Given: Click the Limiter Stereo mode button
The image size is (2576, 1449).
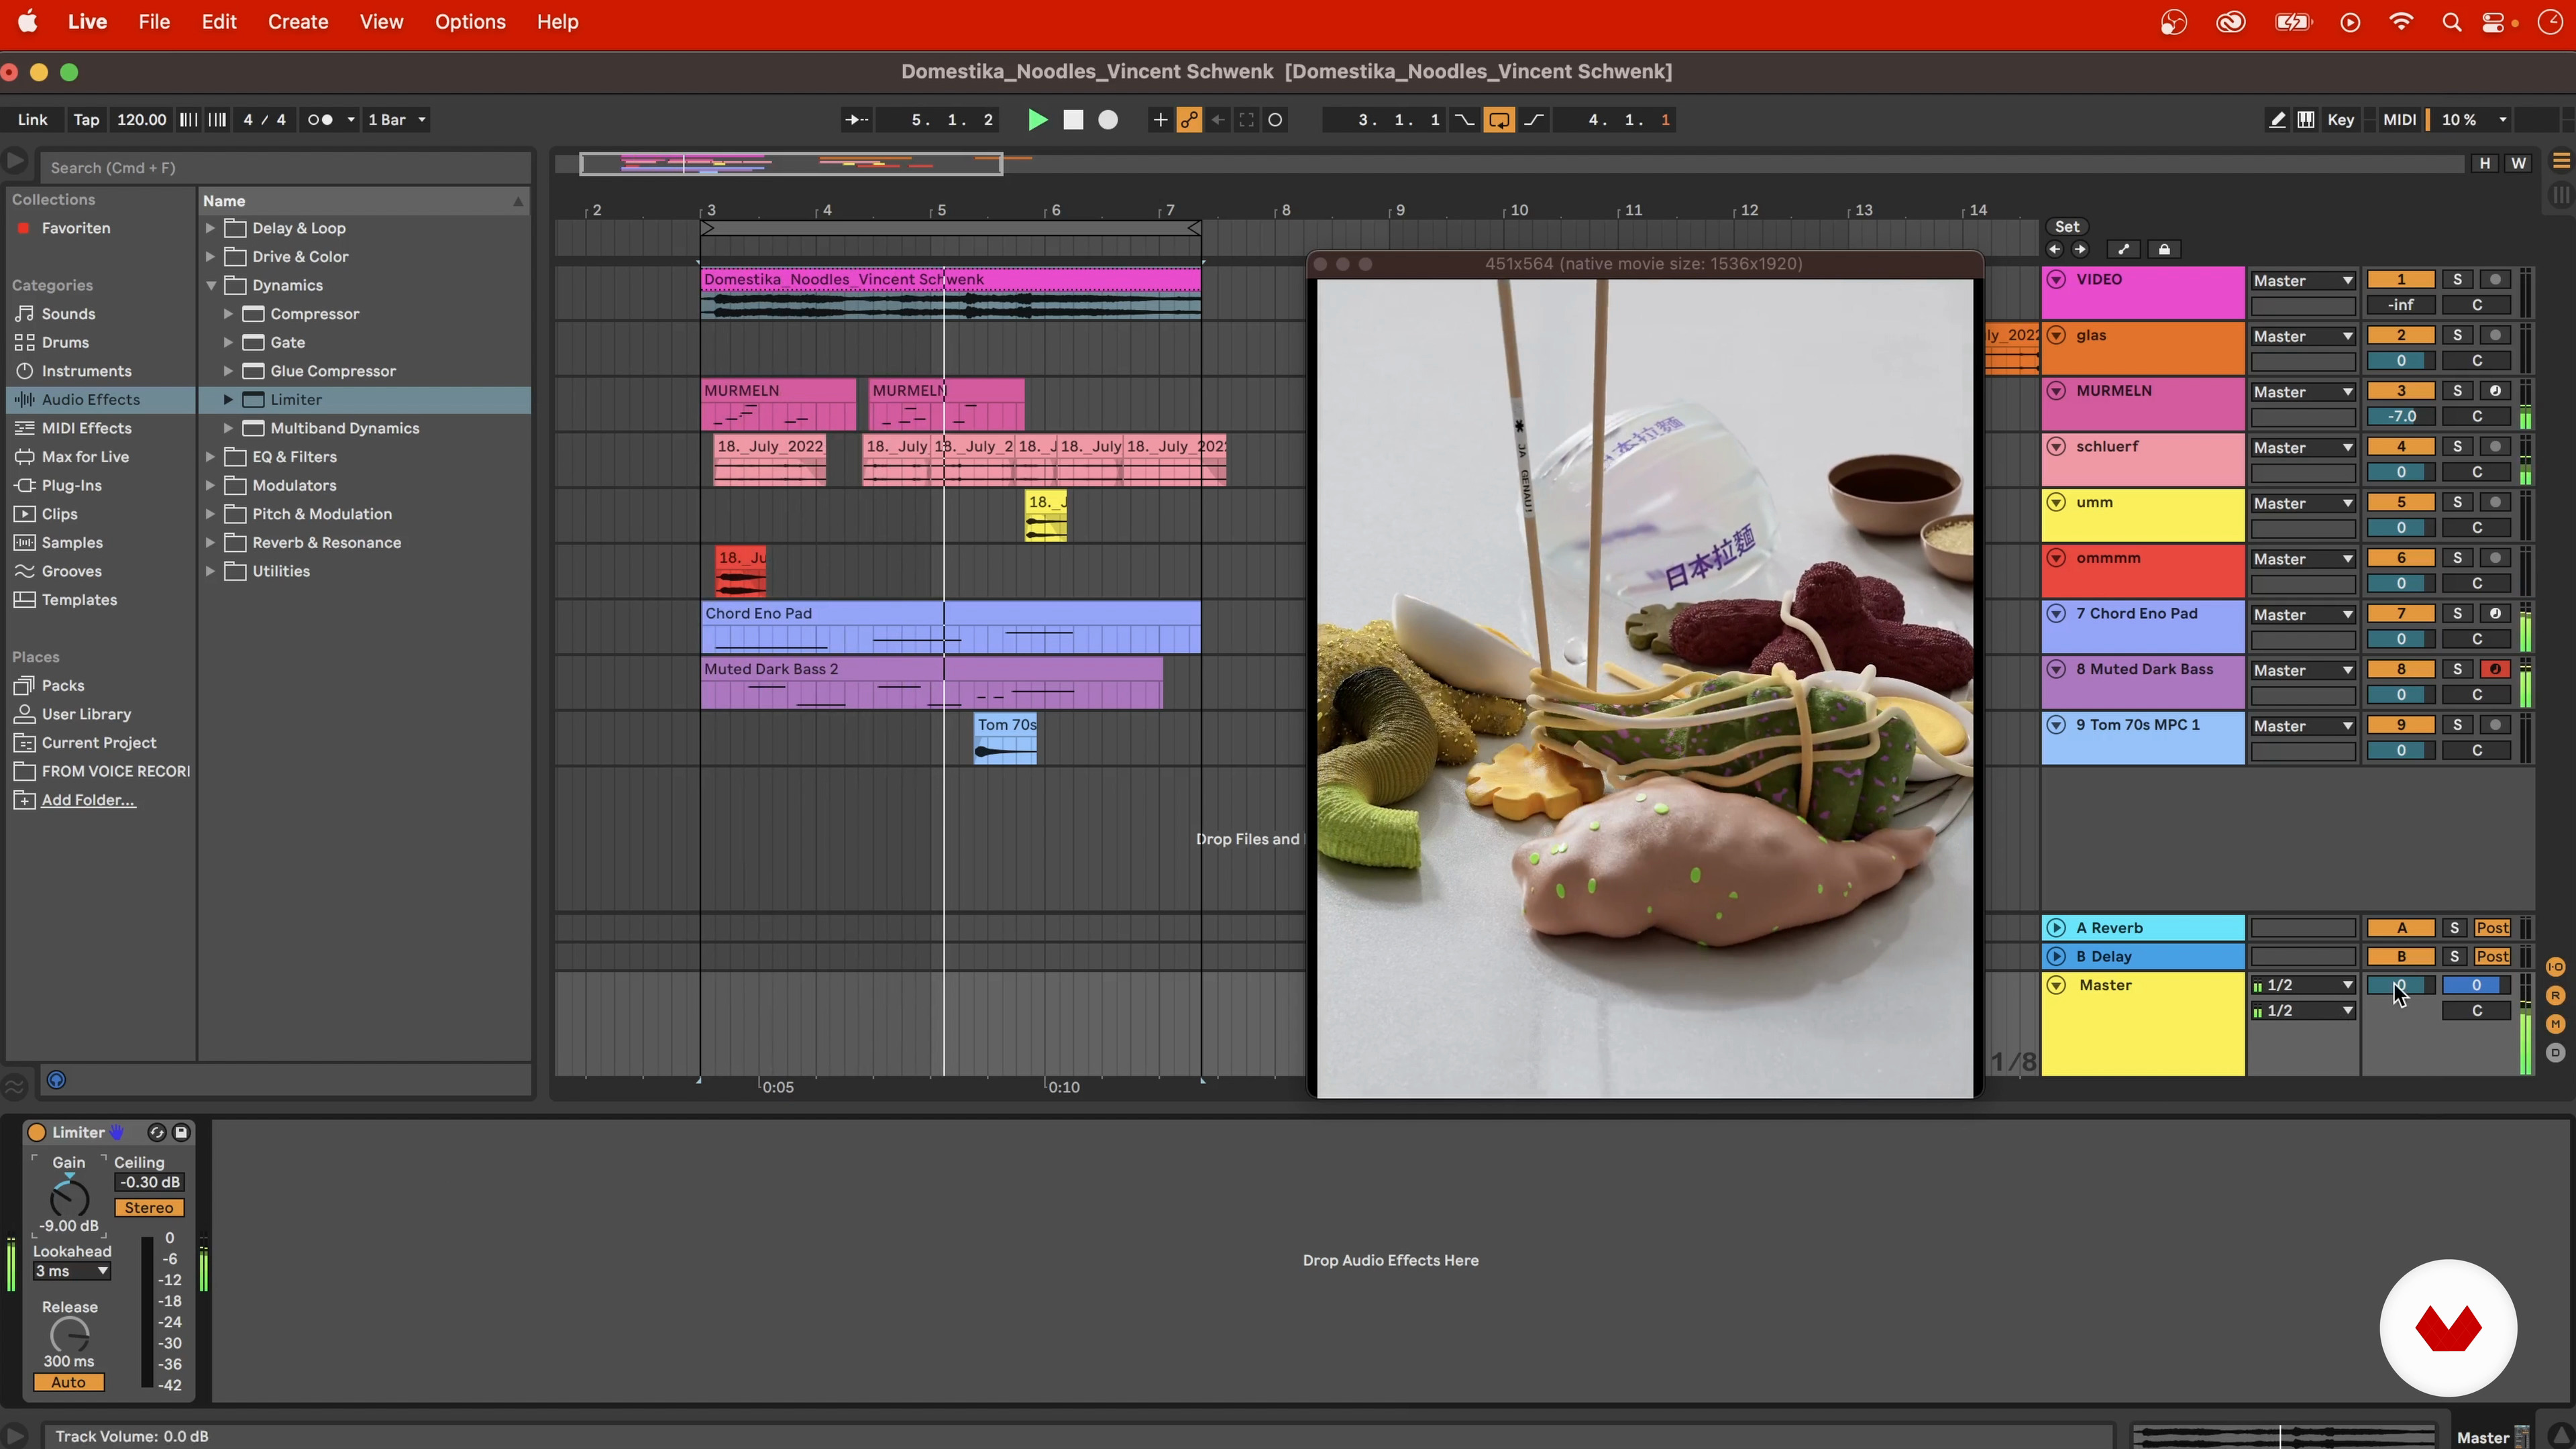Looking at the screenshot, I should coord(149,1208).
